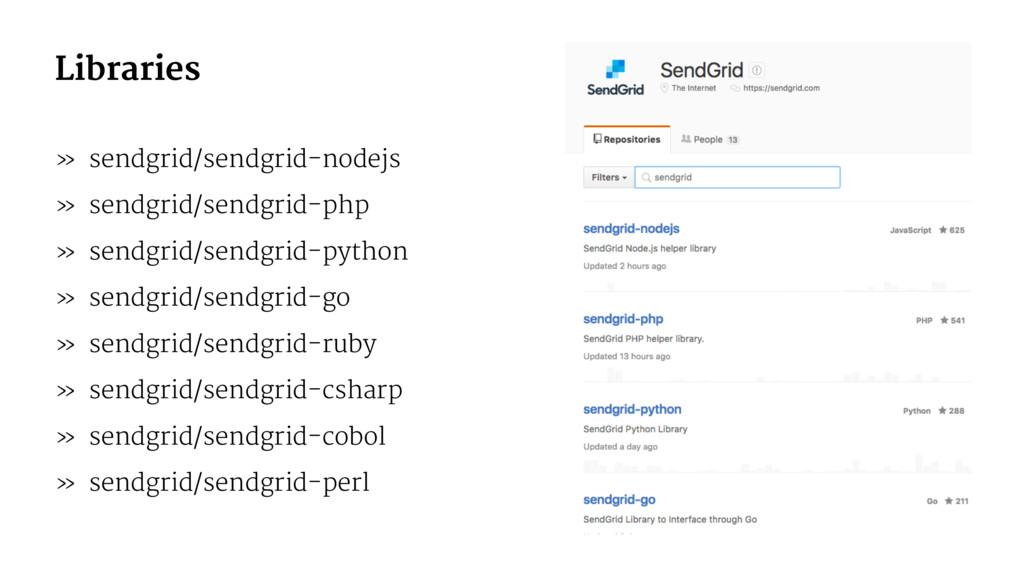
Task: Click the SendGrid logo image
Action: (x=615, y=78)
